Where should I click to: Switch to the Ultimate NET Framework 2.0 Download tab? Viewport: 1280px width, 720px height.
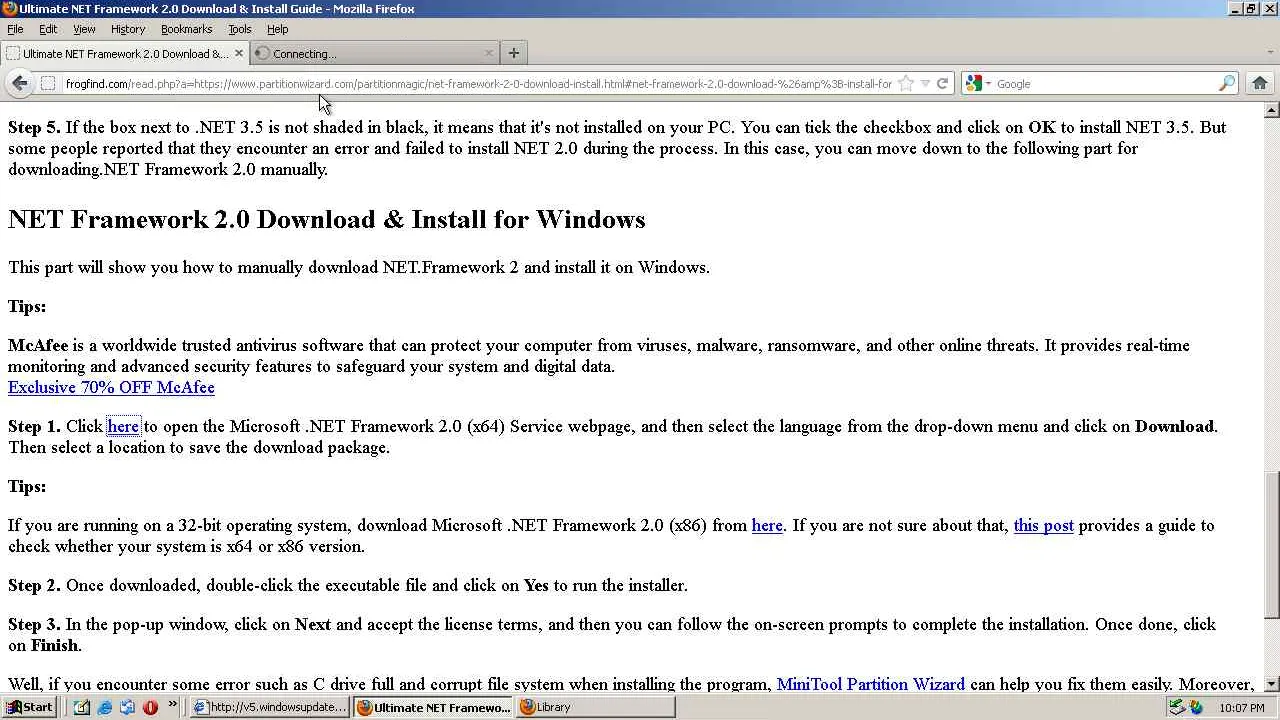125,53
